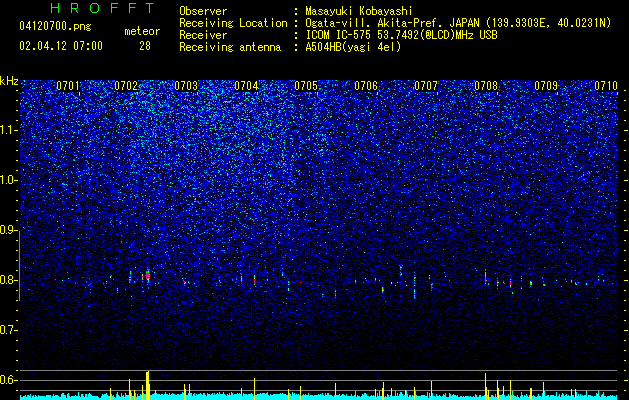Image resolution: width=629 pixels, height=400 pixels.
Task: Click the strong magenta meteor echo after 0702
Action: click(x=148, y=275)
